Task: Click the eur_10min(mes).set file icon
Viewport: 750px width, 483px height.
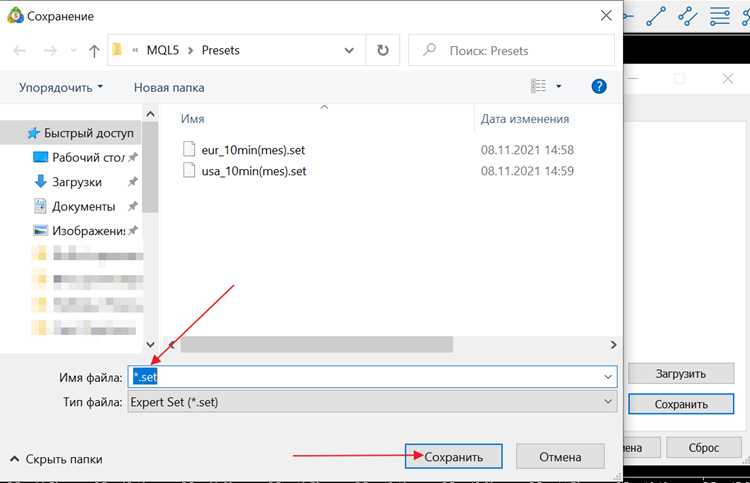Action: pos(189,149)
